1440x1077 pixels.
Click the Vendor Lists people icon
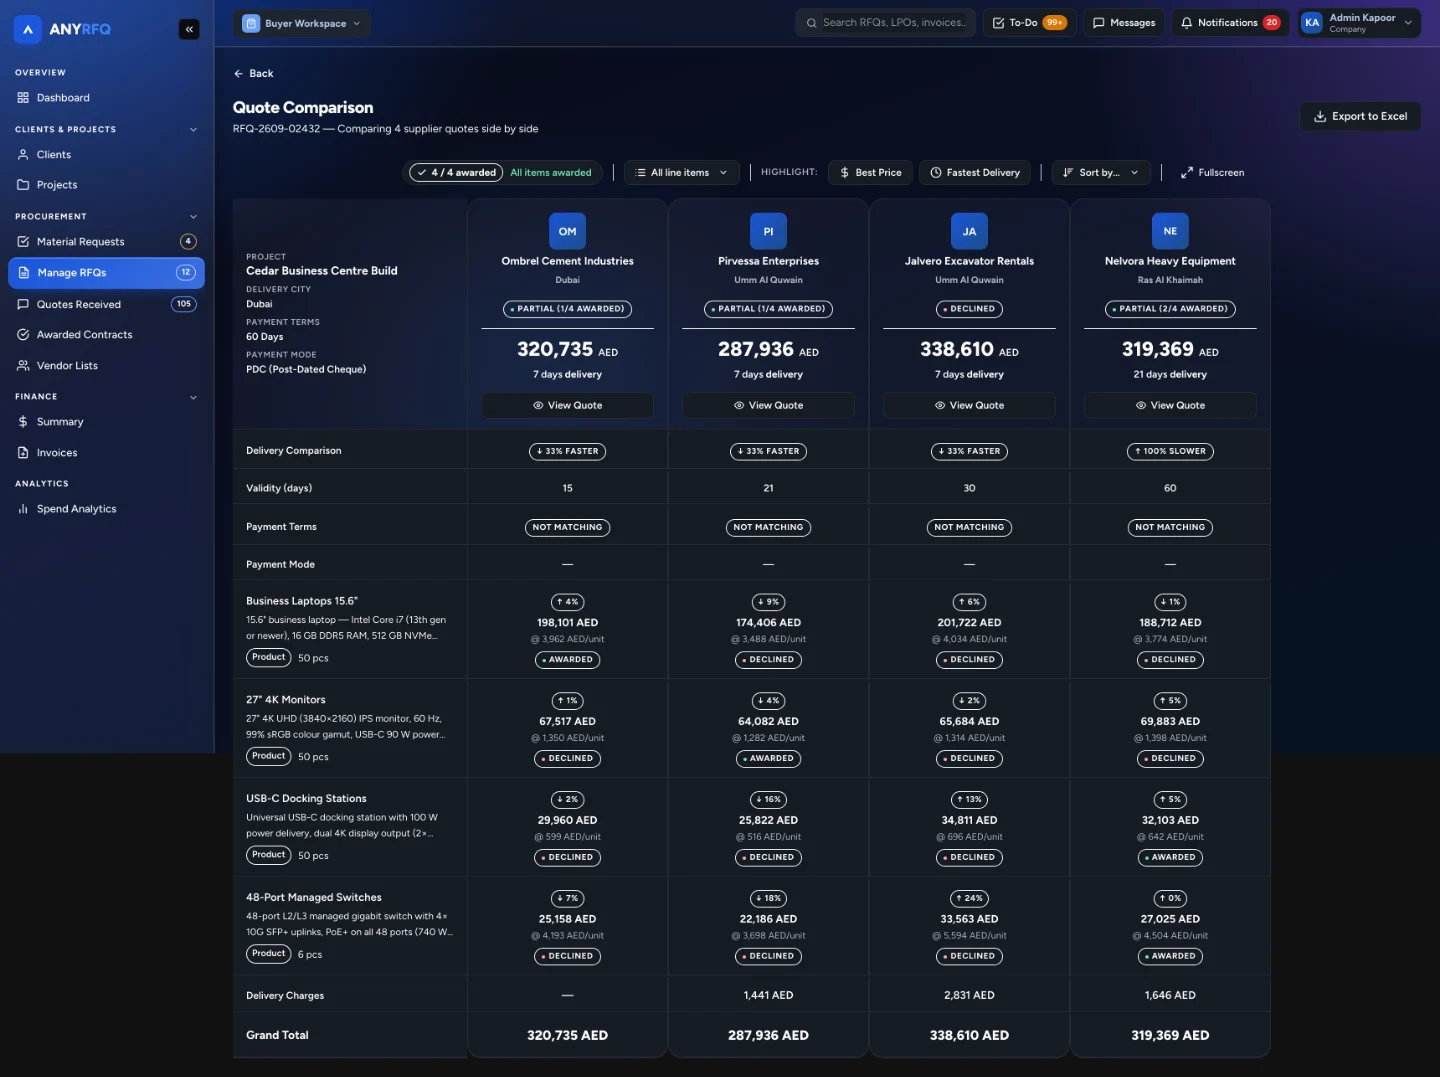pyautogui.click(x=23, y=366)
